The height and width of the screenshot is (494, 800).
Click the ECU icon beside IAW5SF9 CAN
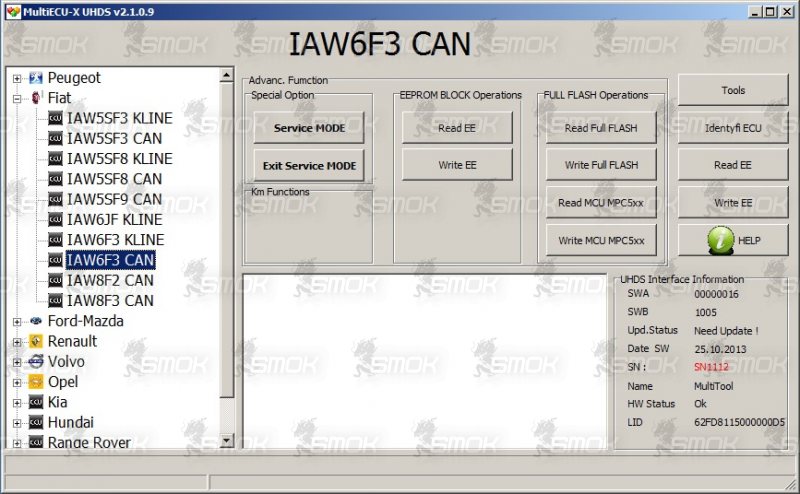tap(55, 200)
